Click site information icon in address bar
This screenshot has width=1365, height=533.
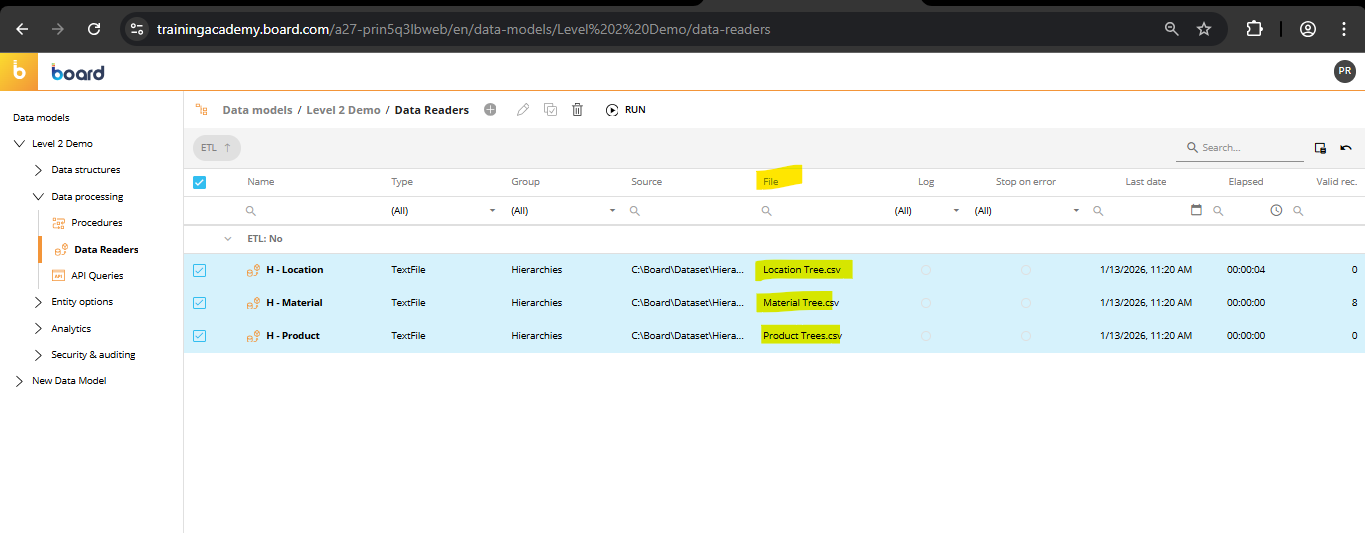point(138,29)
